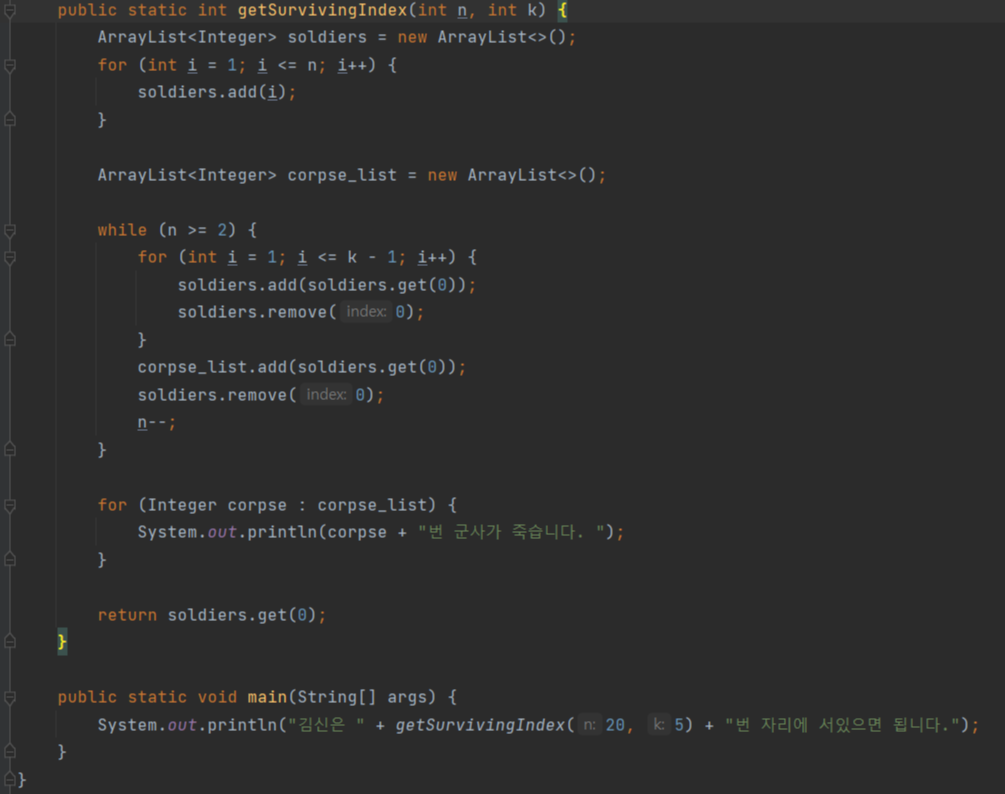The width and height of the screenshot is (1005, 794).
Task: Click fold-end marker closing the inner for loop
Action: 10,339
